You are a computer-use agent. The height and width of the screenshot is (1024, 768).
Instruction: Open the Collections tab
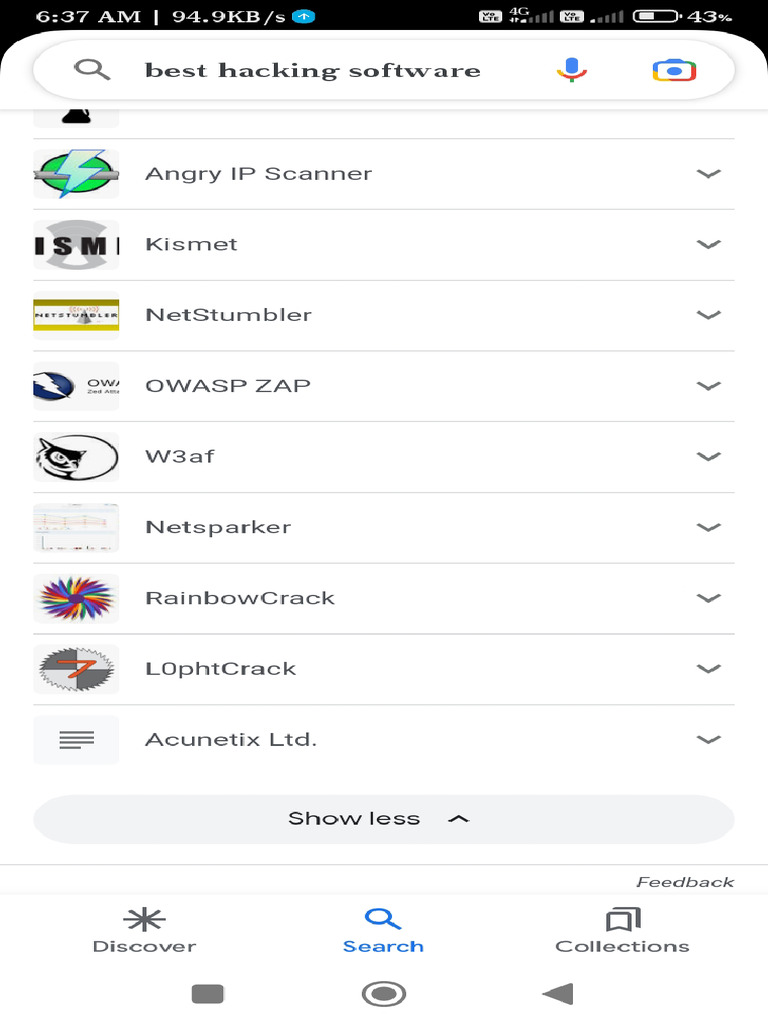622,930
